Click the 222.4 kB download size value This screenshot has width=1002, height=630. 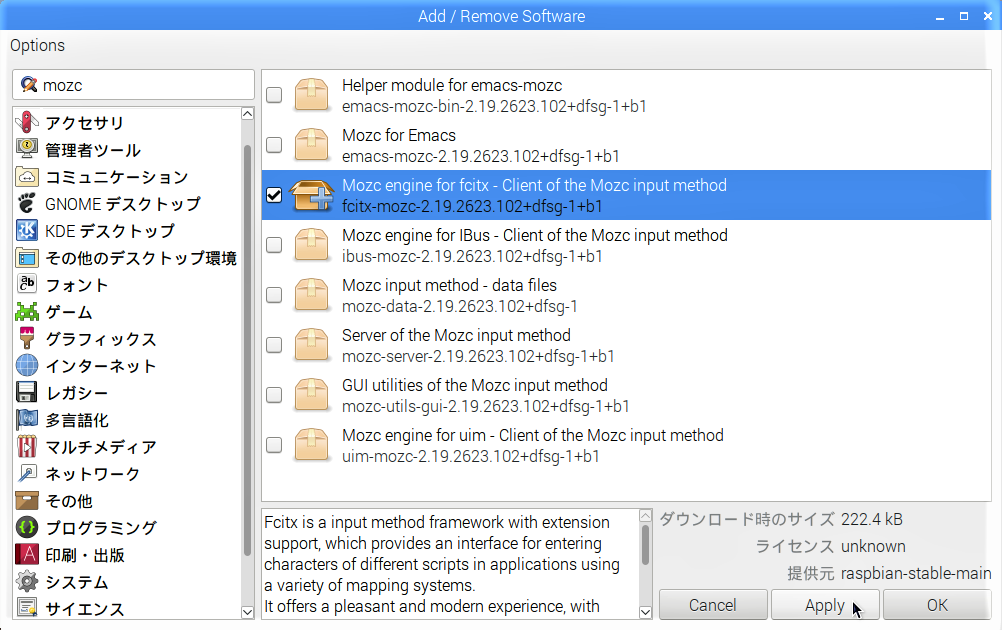(872, 519)
